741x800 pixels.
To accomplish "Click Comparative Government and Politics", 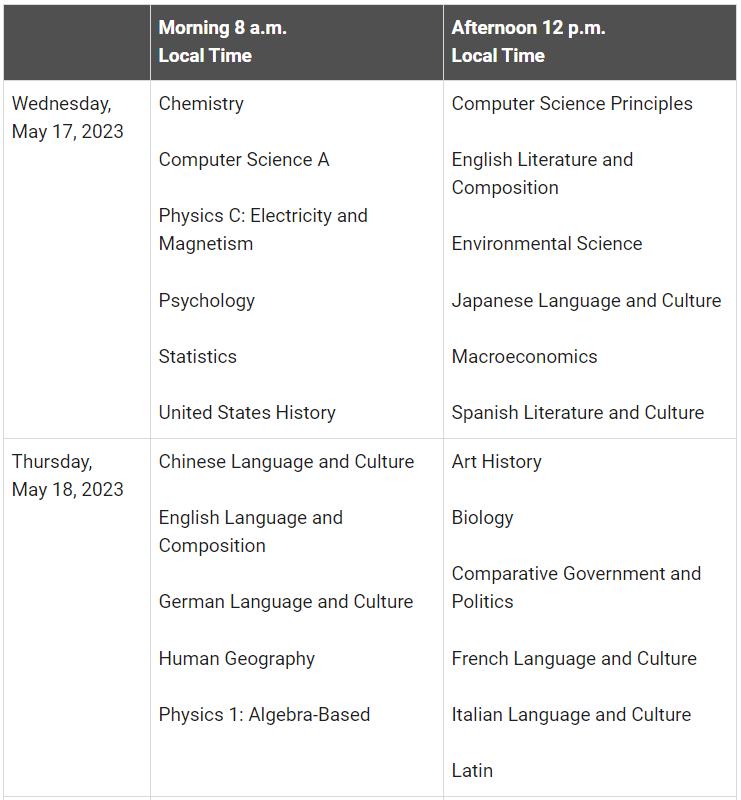I will pyautogui.click(x=575, y=588).
